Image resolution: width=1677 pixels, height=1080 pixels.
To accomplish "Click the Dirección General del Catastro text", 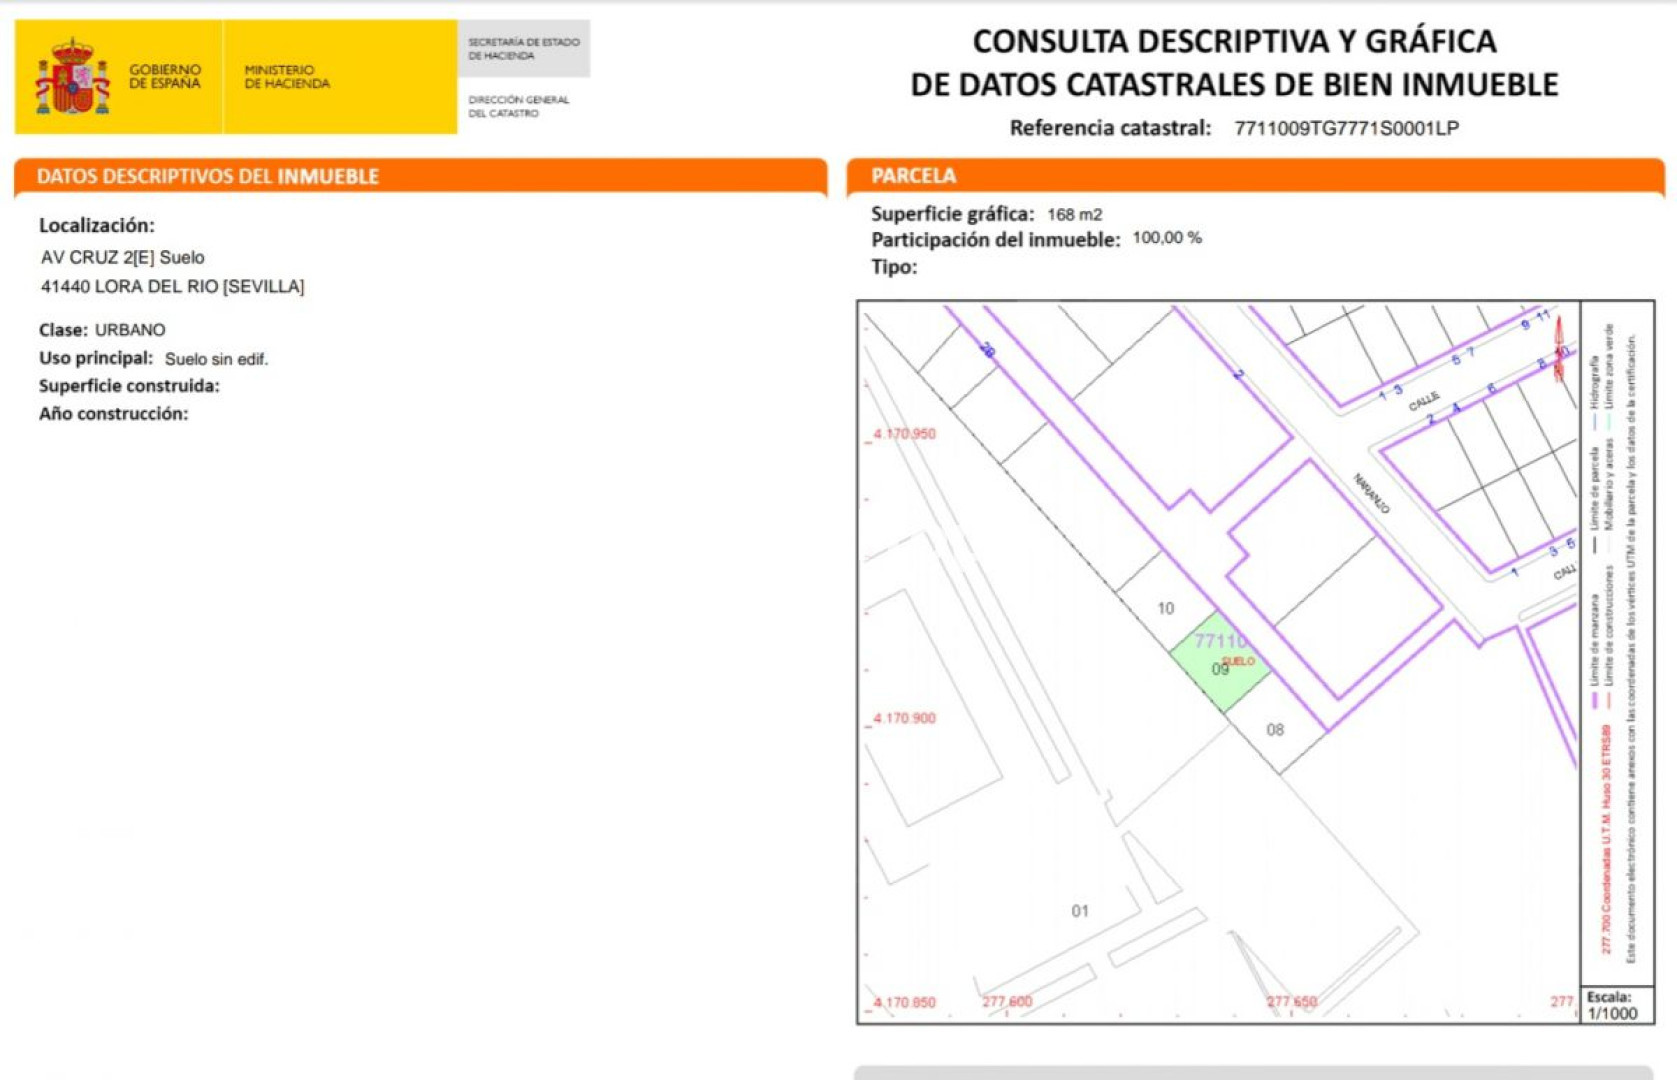I will click(x=518, y=106).
